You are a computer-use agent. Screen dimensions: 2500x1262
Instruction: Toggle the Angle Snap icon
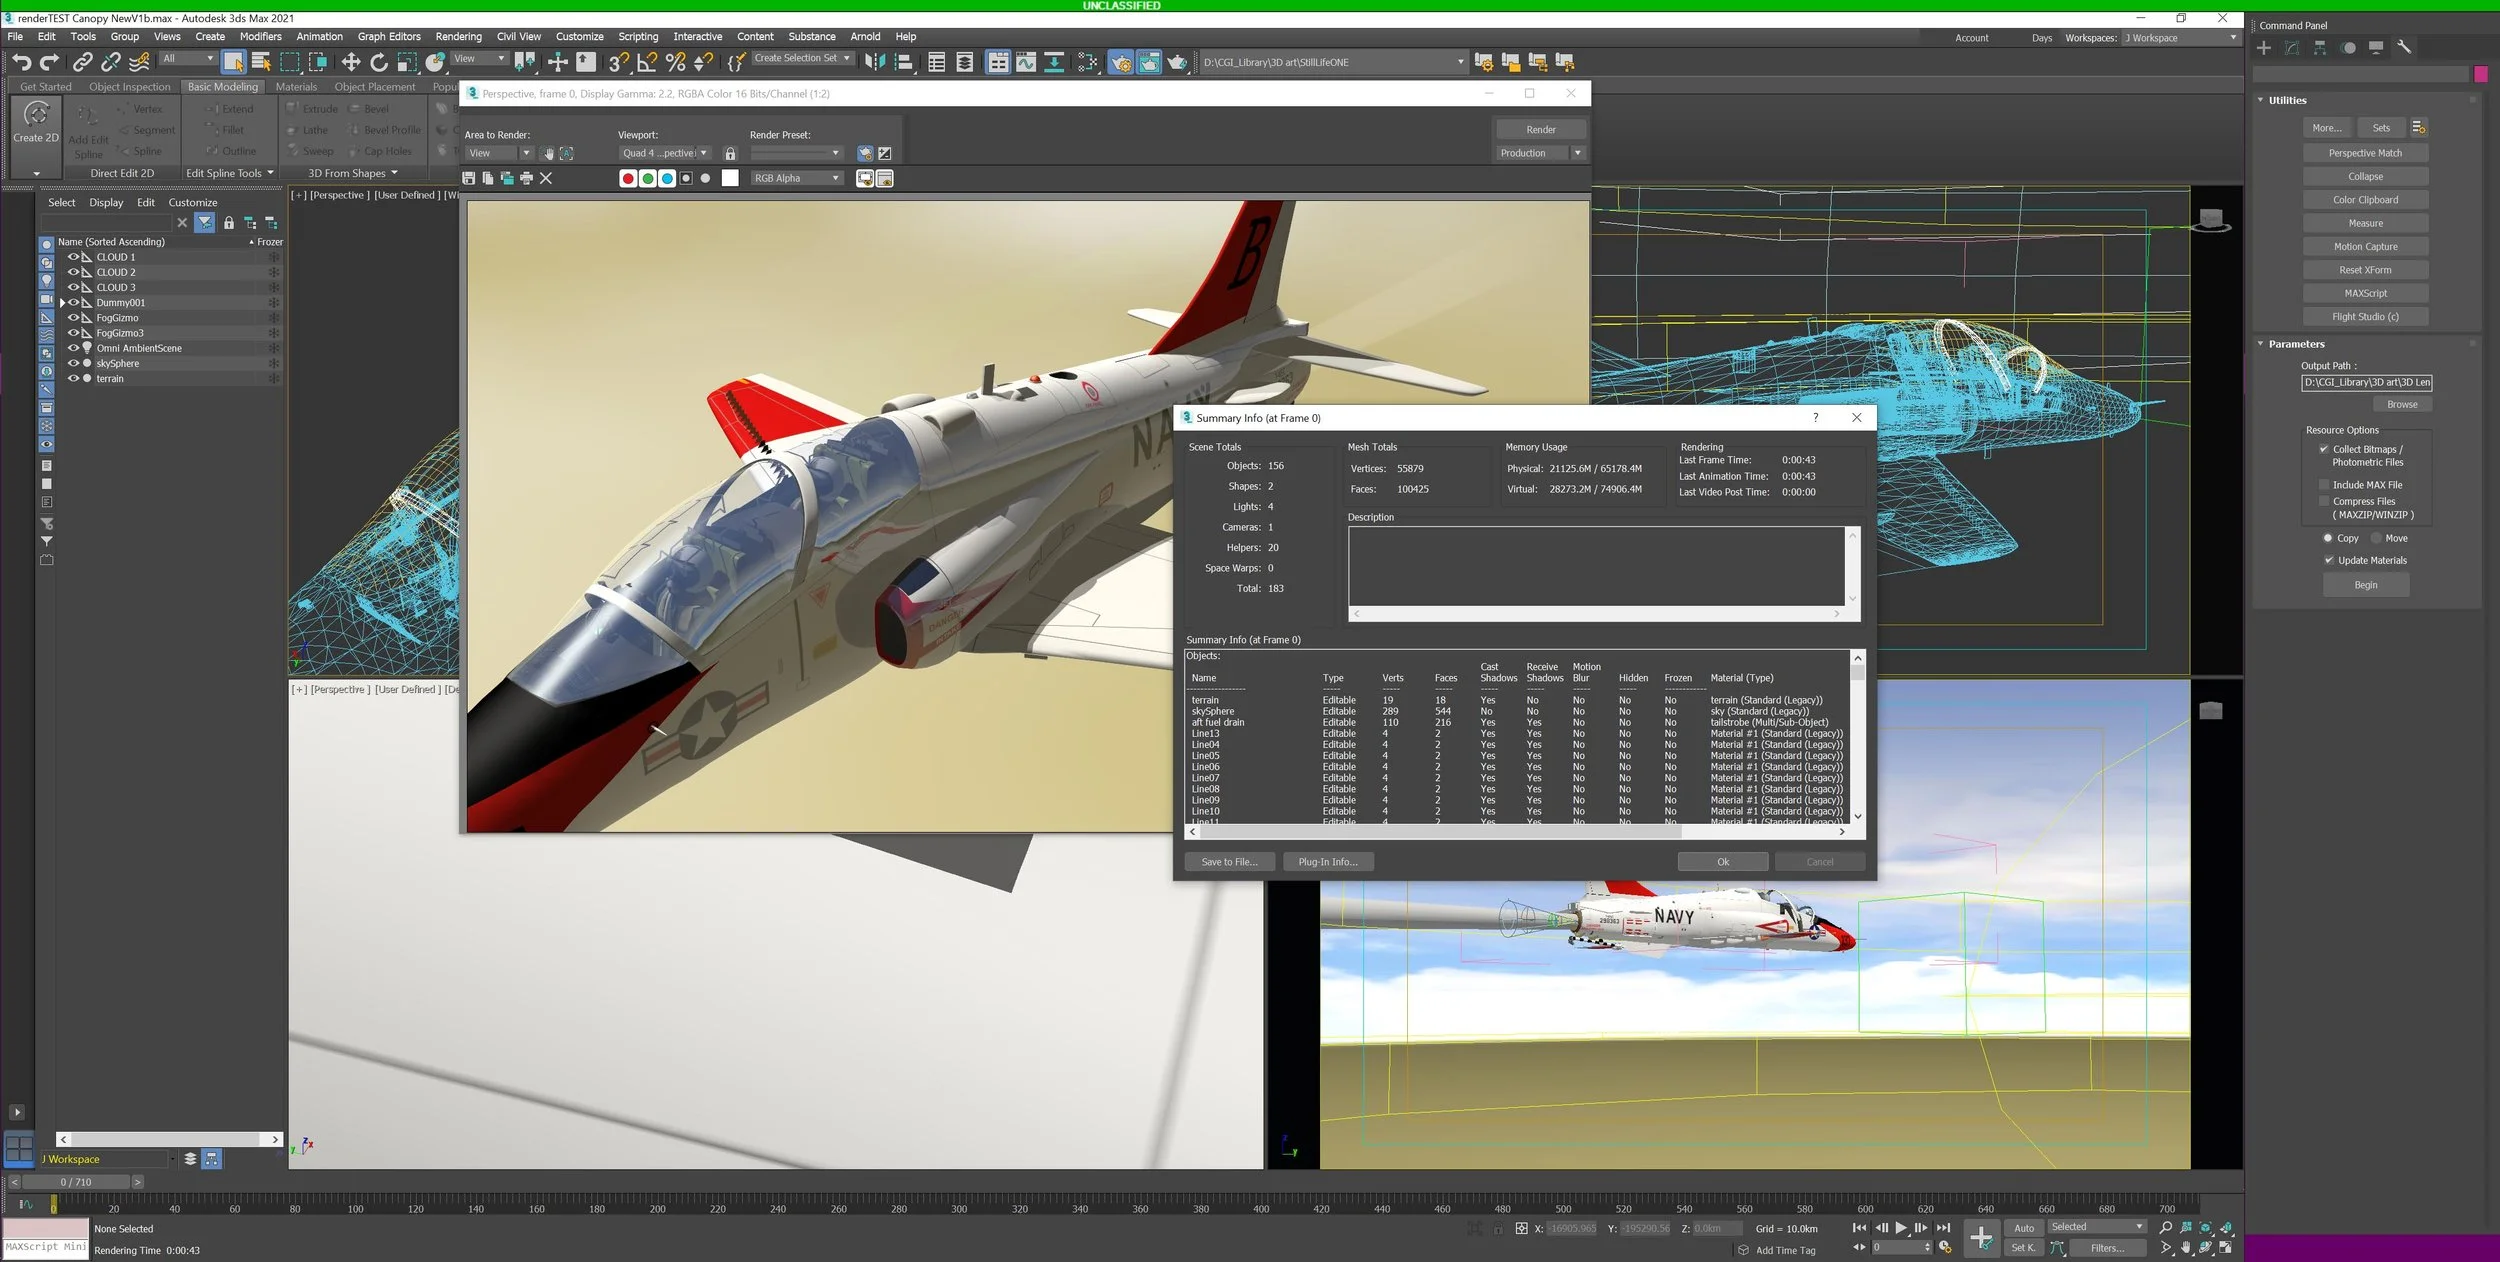(x=647, y=63)
